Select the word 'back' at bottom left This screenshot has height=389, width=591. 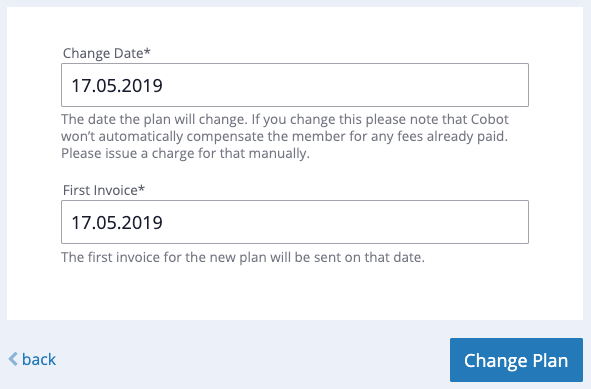tap(39, 359)
